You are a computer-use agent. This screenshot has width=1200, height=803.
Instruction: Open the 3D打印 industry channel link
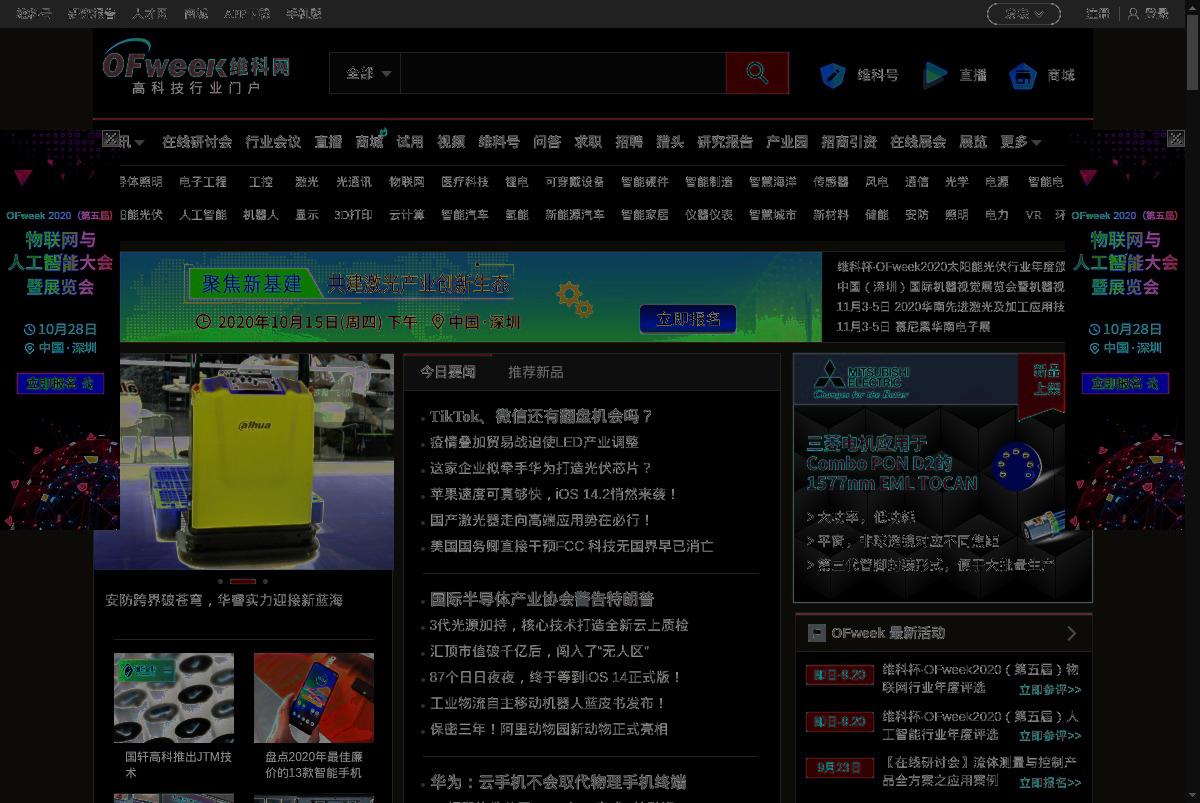point(353,215)
